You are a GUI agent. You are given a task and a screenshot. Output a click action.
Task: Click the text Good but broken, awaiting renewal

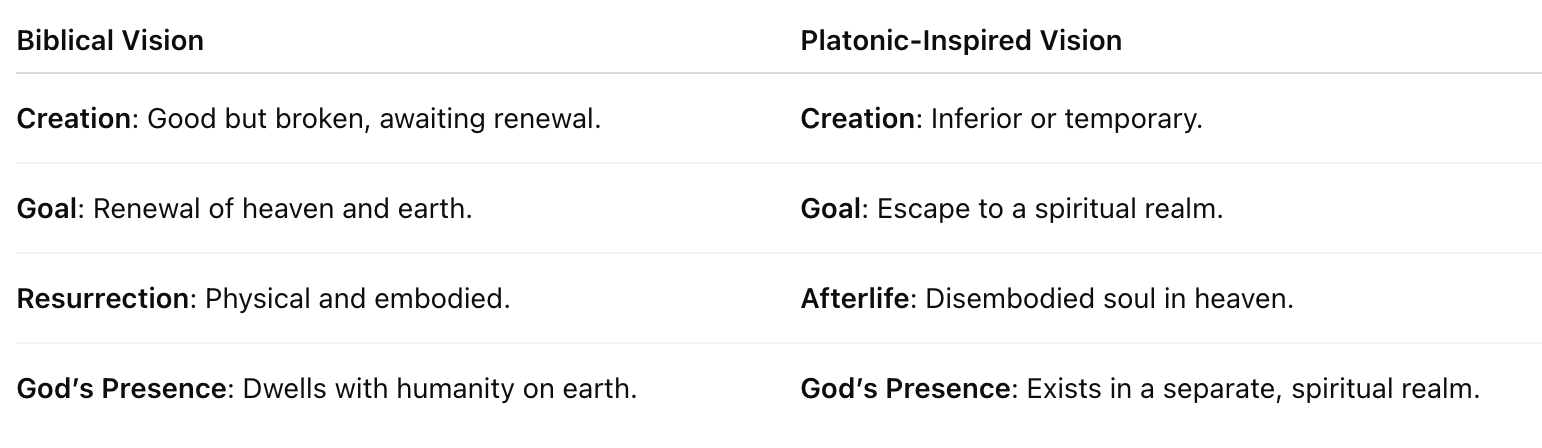click(374, 119)
